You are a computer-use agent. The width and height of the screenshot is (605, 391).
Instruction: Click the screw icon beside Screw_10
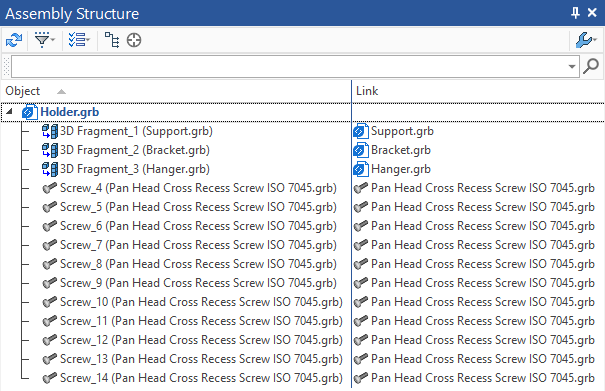coord(50,302)
